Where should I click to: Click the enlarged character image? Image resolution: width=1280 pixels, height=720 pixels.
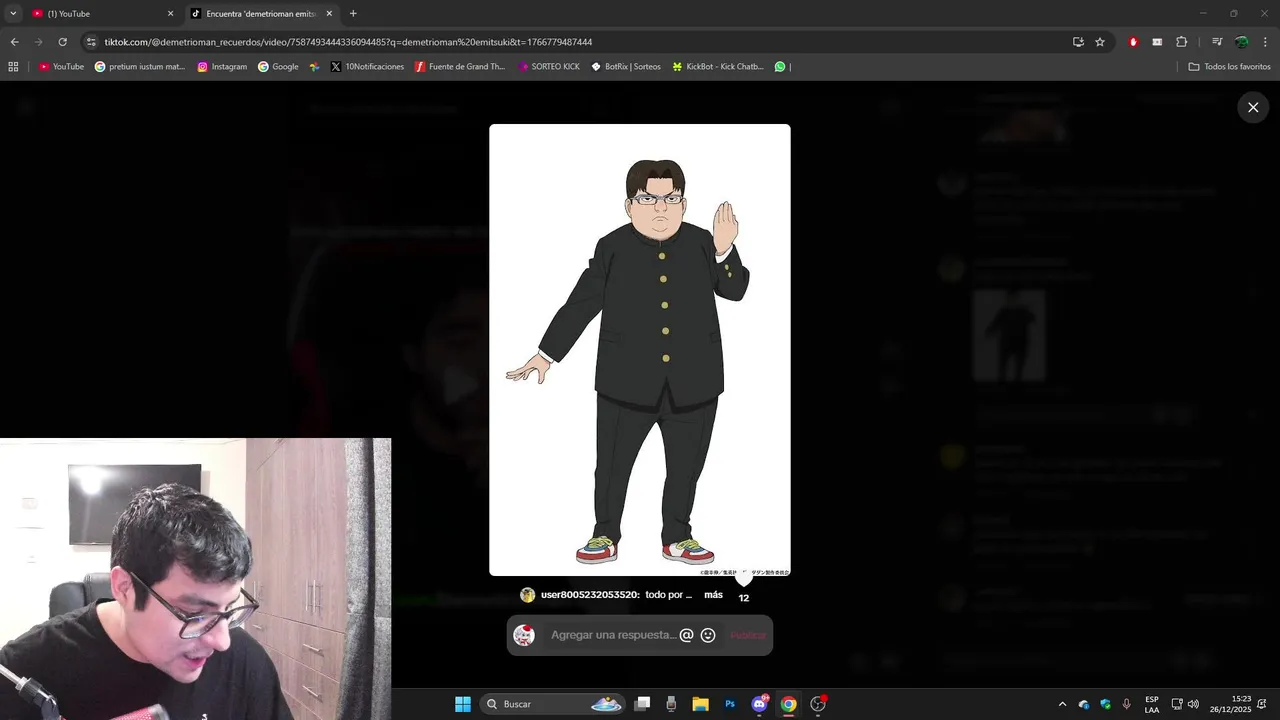point(640,350)
